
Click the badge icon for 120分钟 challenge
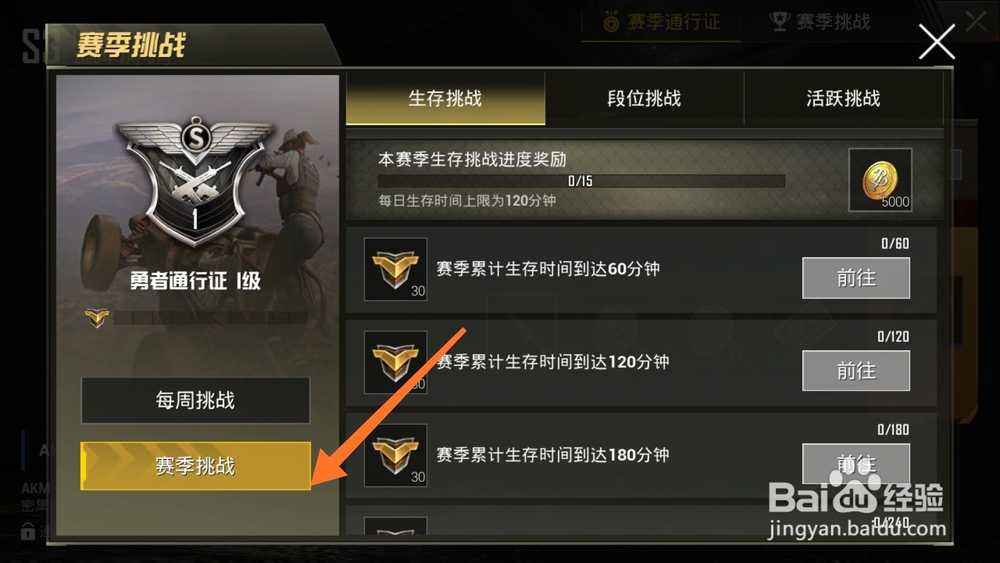point(395,362)
